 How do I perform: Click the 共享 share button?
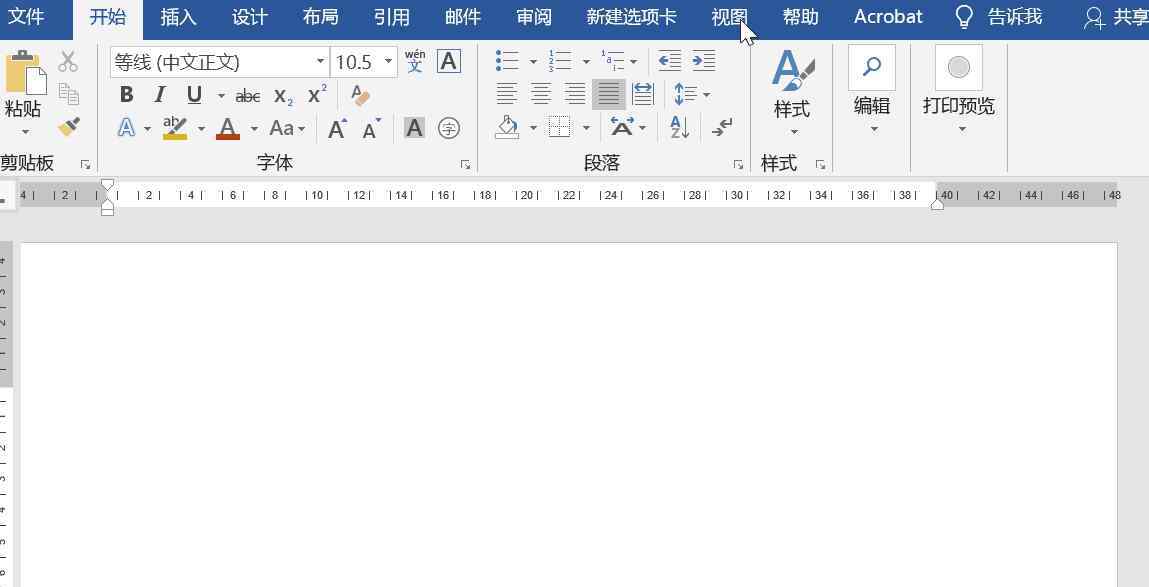(1115, 18)
